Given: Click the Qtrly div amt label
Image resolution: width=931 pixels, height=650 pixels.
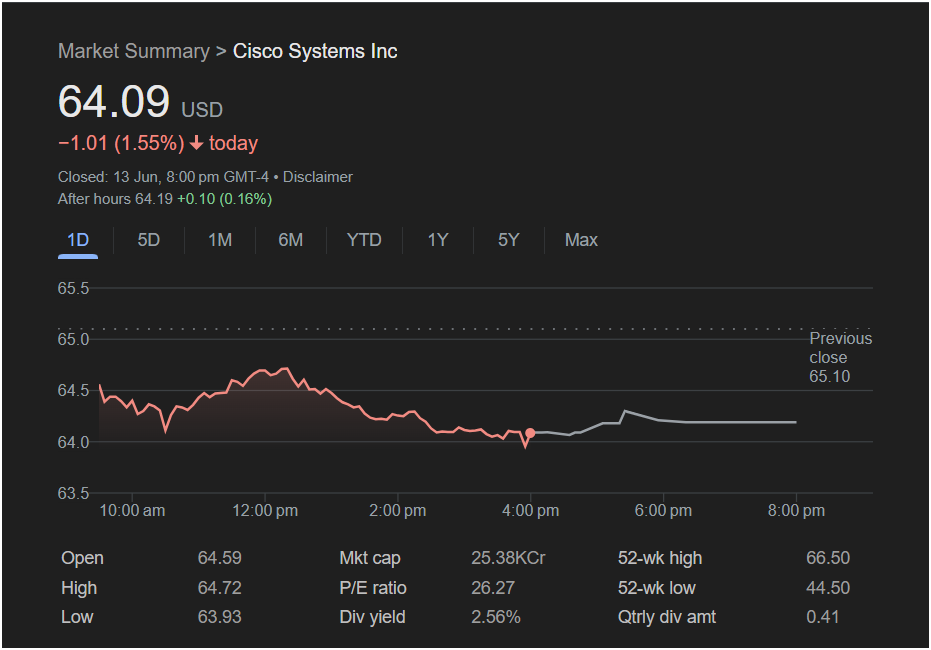Looking at the screenshot, I should click(x=667, y=617).
